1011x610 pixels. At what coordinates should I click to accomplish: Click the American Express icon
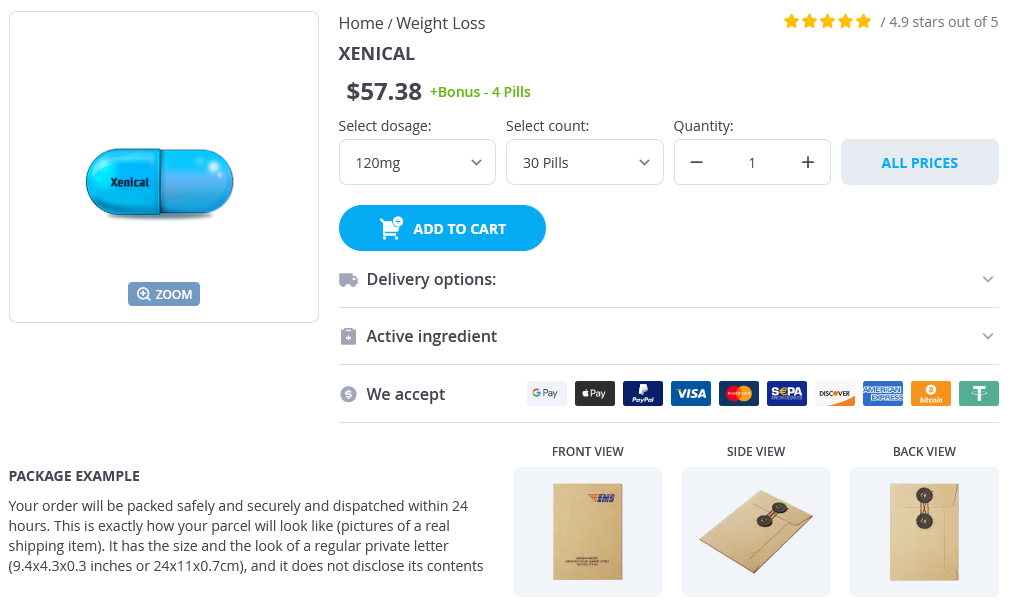pos(882,394)
